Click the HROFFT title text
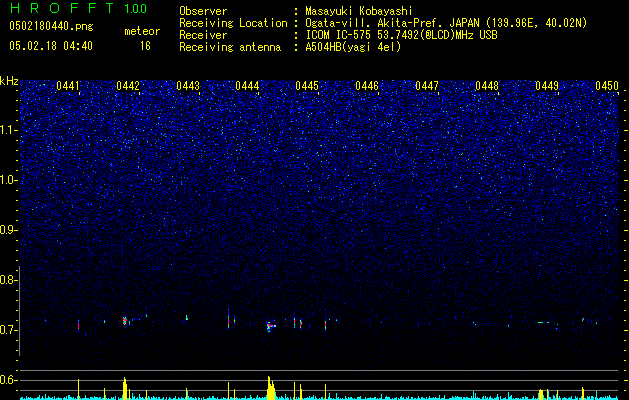Image resolution: width=629 pixels, height=400 pixels. tap(62, 8)
